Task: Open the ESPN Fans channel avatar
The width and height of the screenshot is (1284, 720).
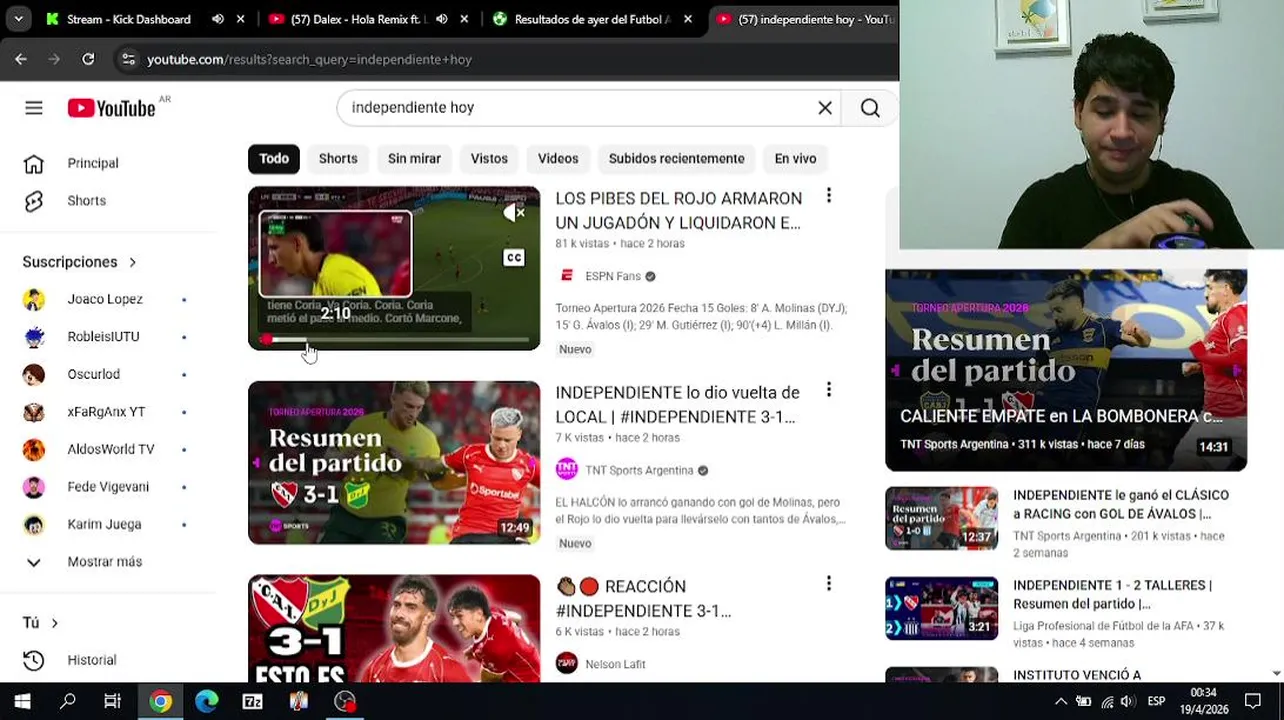Action: [x=567, y=276]
